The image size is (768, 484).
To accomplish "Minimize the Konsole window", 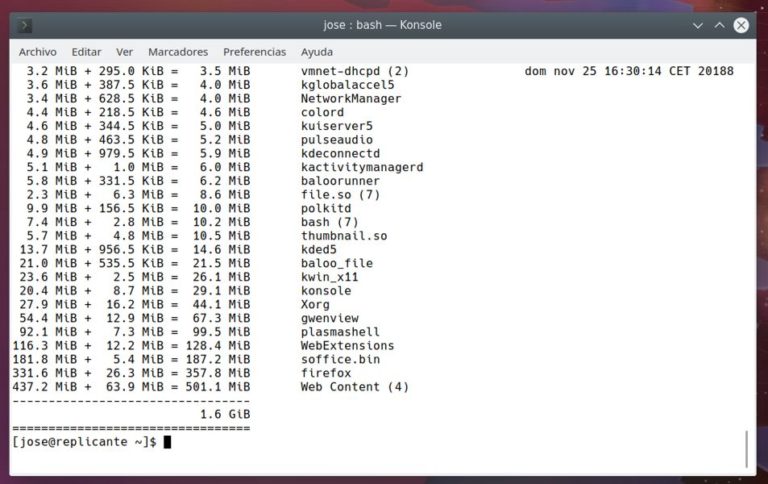I will coord(698,25).
